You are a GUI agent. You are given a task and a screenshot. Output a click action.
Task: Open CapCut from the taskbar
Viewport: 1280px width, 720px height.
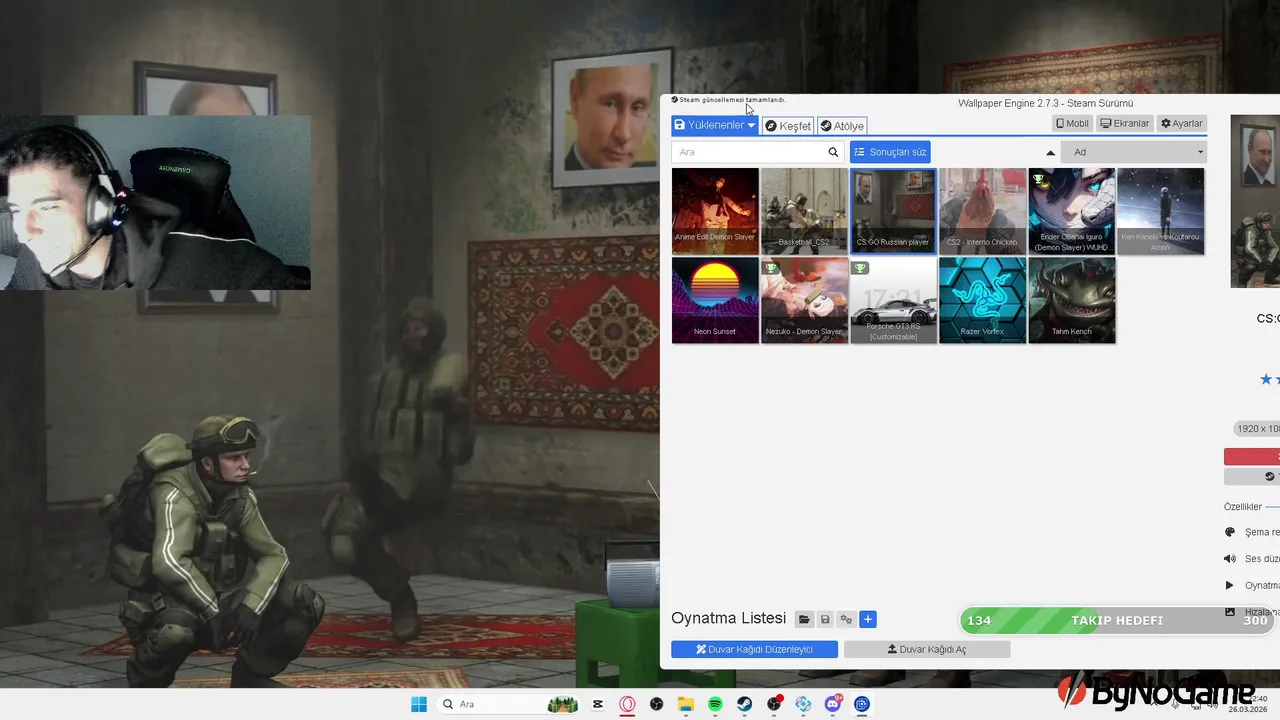[598, 704]
